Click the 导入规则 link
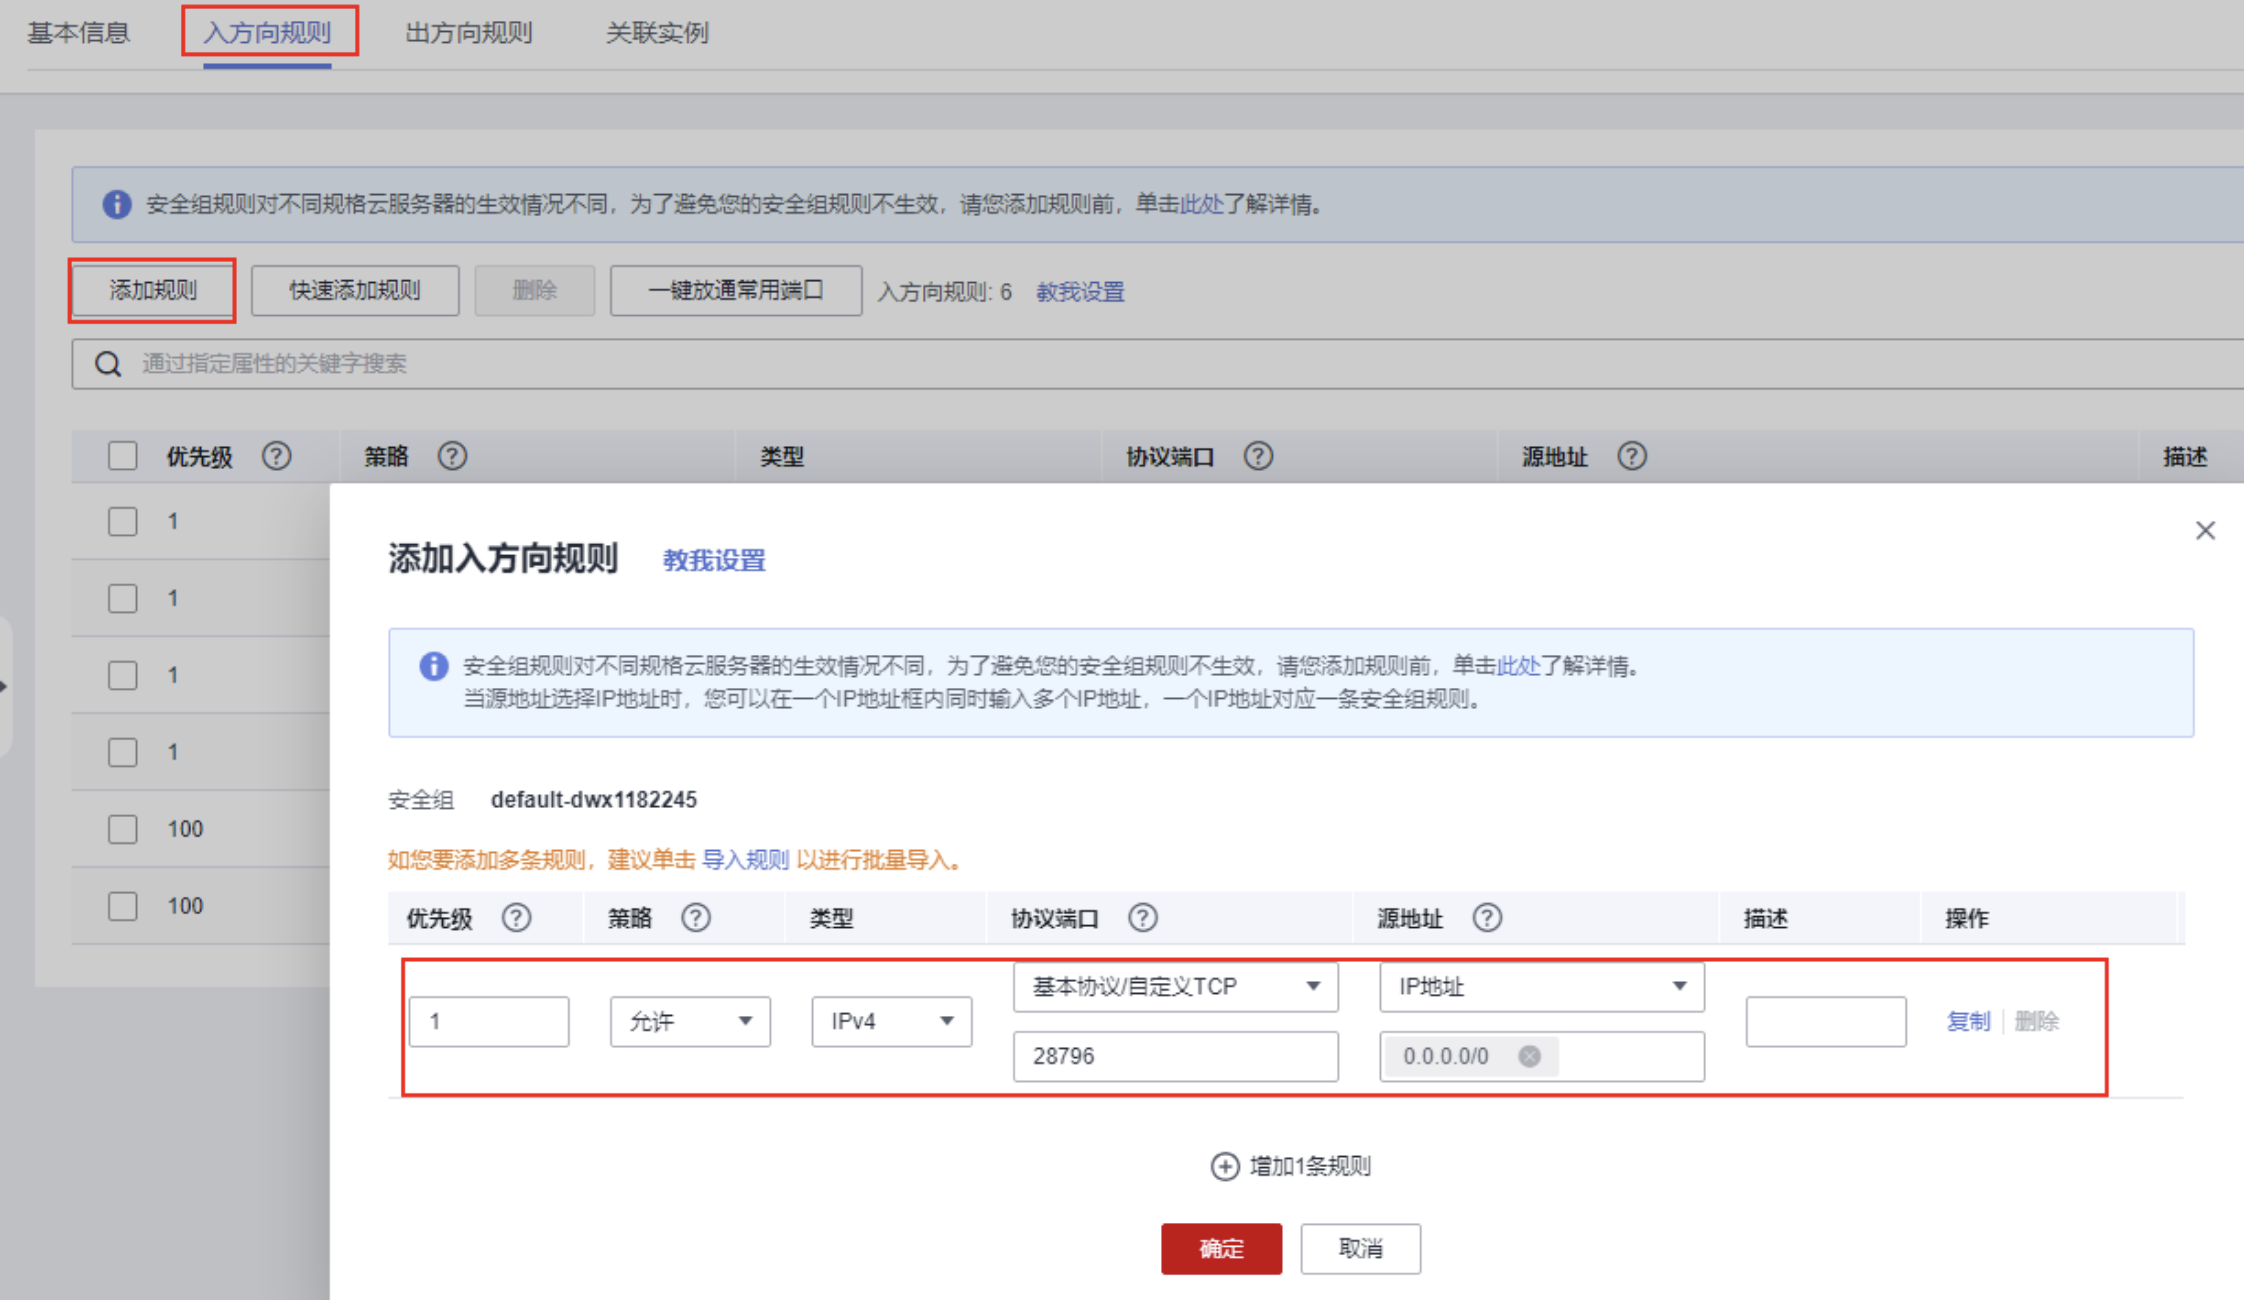 (745, 860)
